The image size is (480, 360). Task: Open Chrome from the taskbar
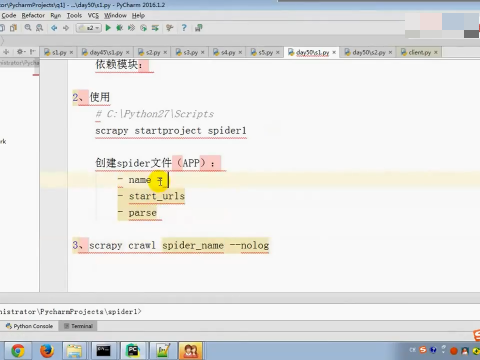18,351
